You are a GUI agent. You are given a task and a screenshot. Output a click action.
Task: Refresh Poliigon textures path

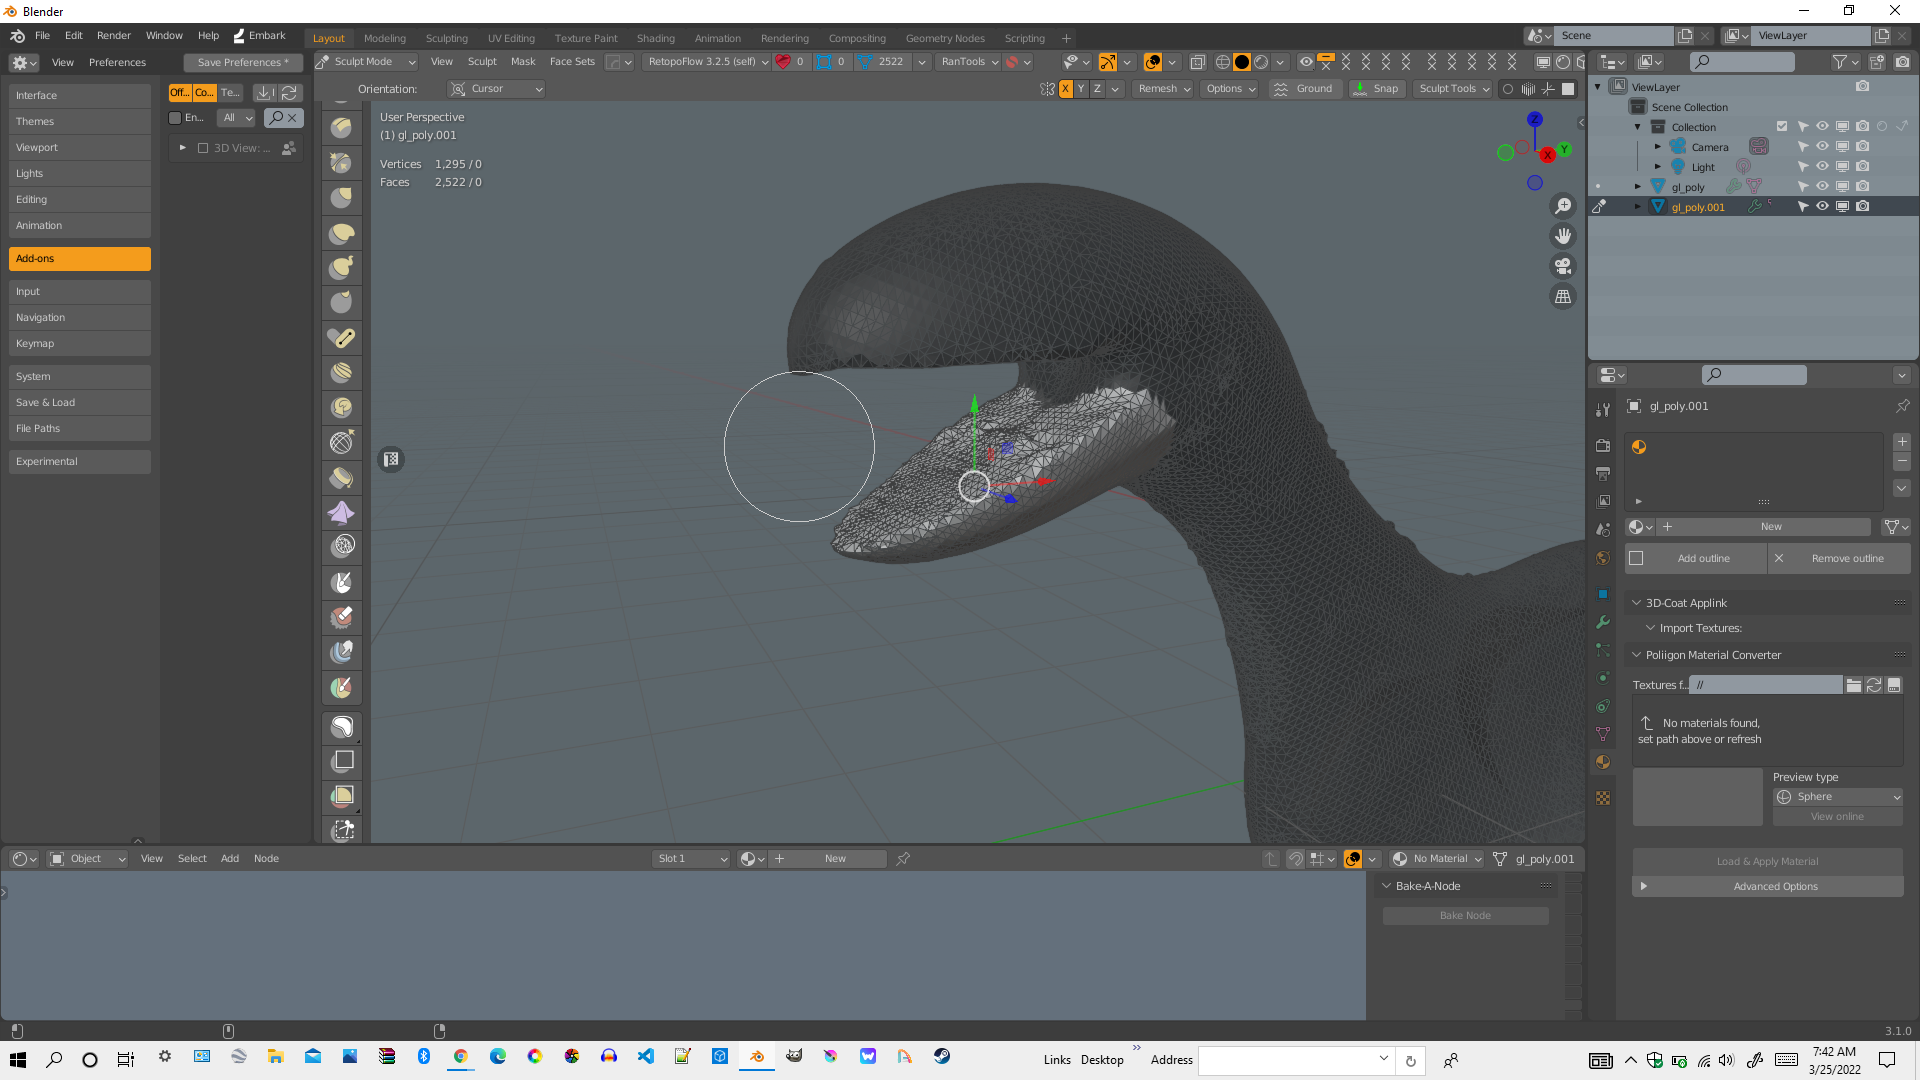[x=1874, y=685]
